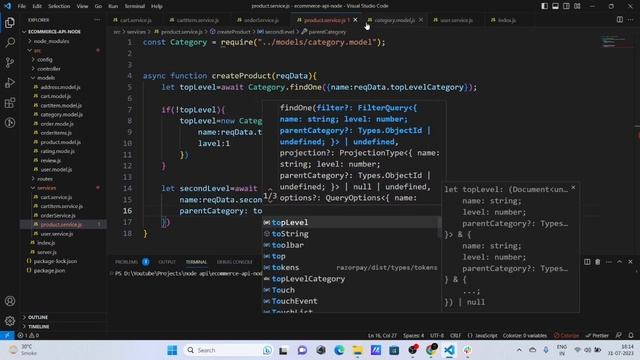Open the customize layout icon
The width and height of the screenshot is (640, 360).
click(x=577, y=6)
